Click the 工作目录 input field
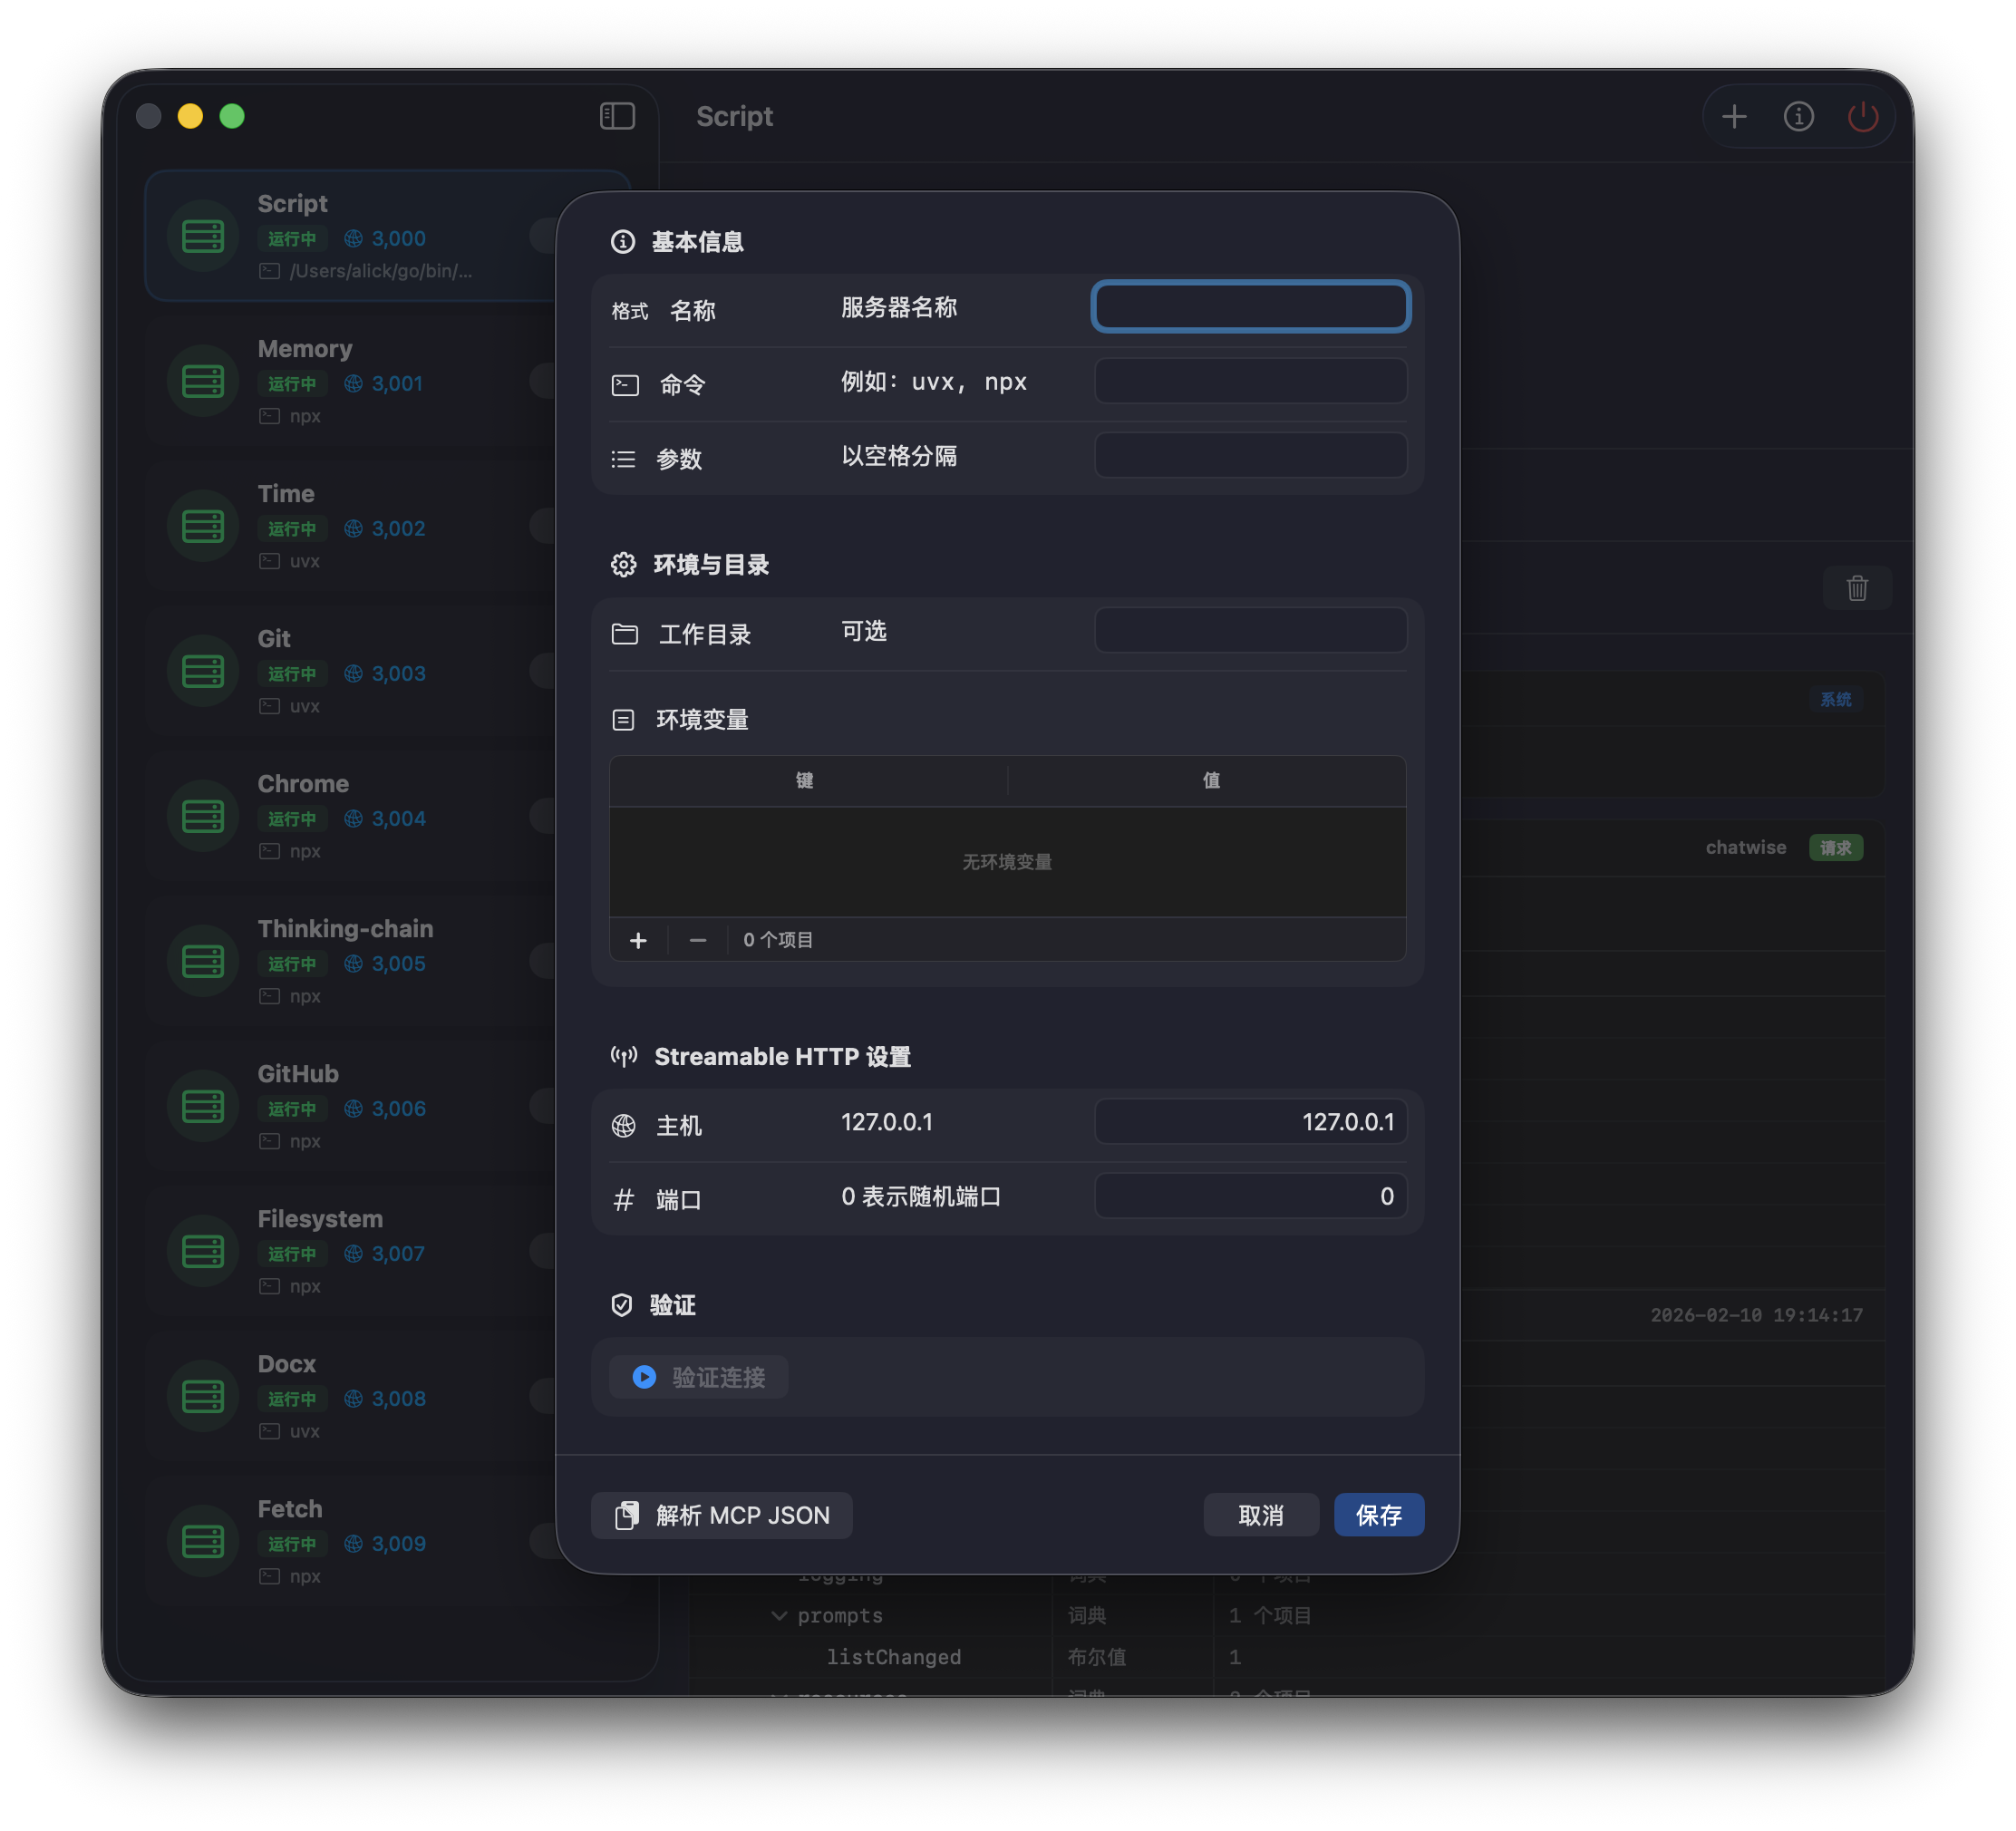The width and height of the screenshot is (2016, 1831). [x=1250, y=631]
